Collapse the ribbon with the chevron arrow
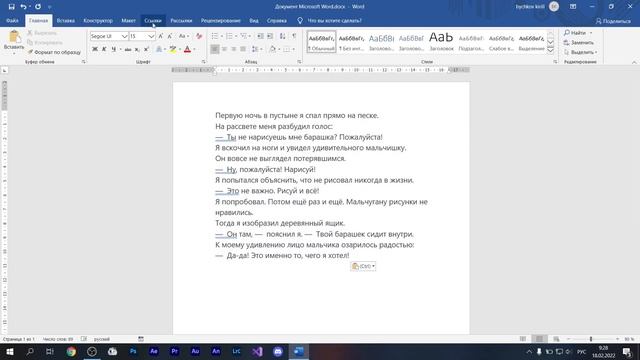Screen dimensions: 640x360 pyautogui.click(x=634, y=62)
